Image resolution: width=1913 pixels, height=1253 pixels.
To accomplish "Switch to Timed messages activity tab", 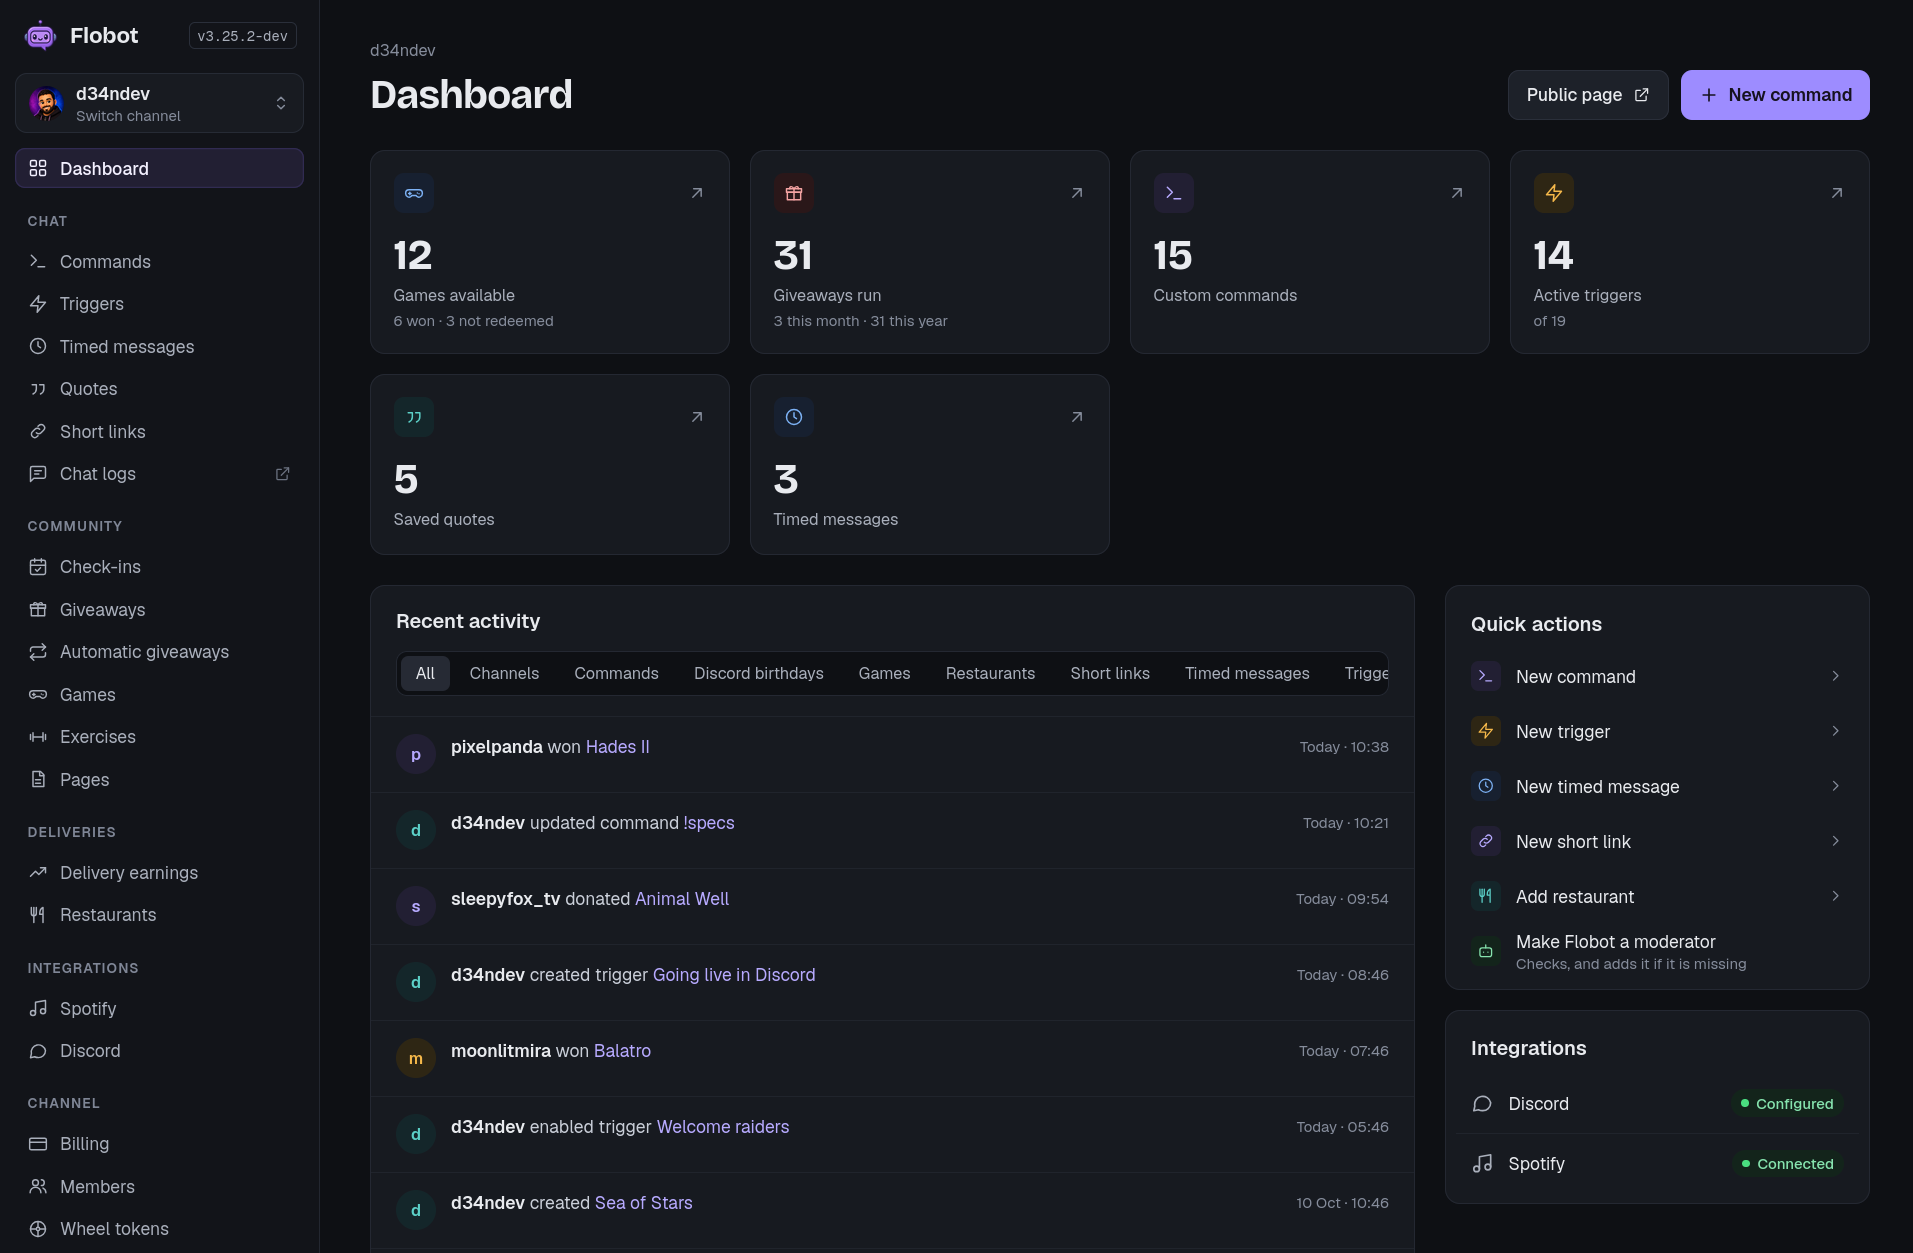I will (x=1247, y=673).
